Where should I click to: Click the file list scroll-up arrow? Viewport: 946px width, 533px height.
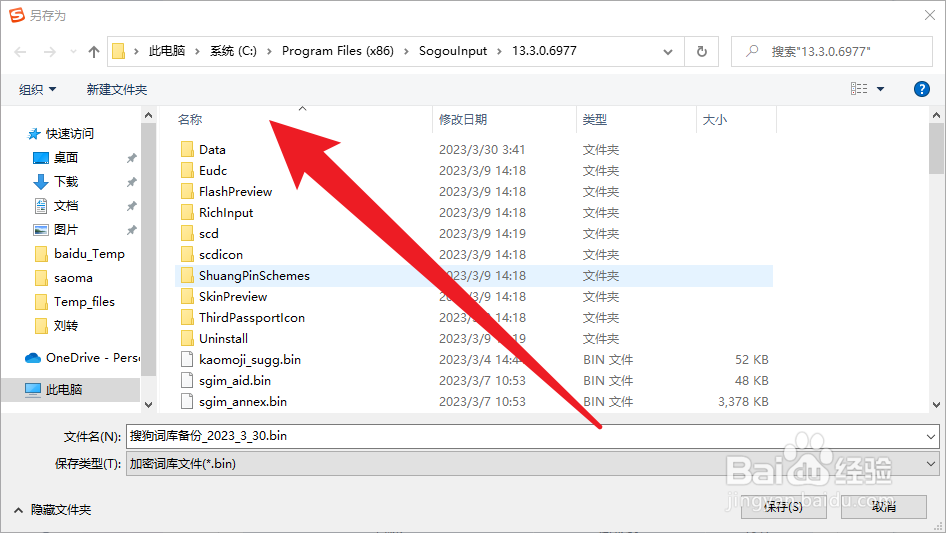pyautogui.click(x=936, y=115)
